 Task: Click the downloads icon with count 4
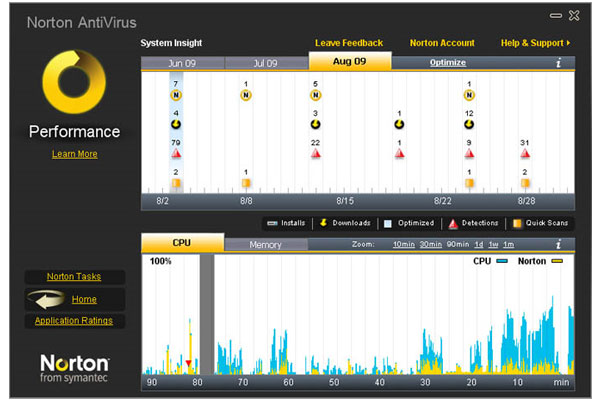click(176, 124)
